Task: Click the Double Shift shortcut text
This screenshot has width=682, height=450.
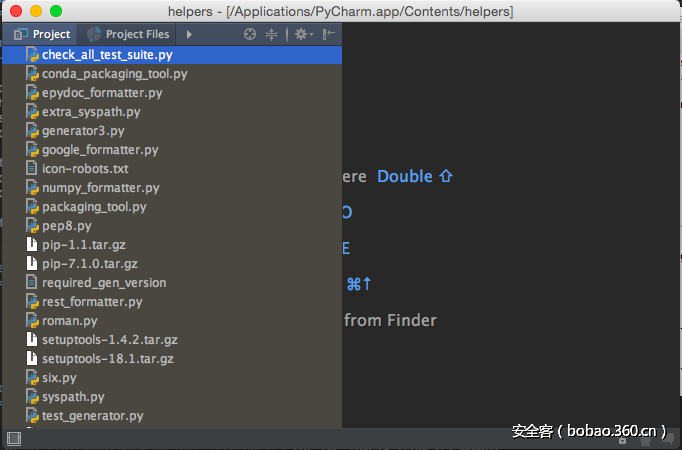Action: pos(415,177)
